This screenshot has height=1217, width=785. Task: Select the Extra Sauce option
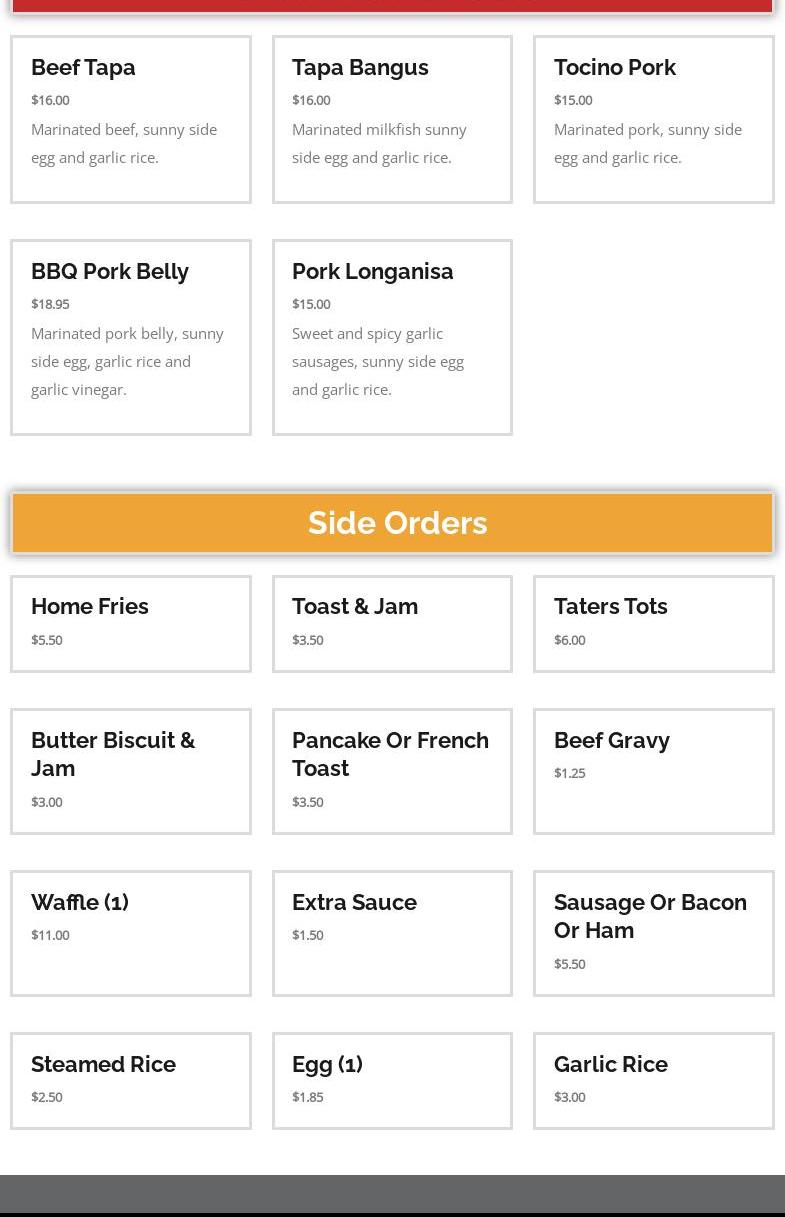354,903
